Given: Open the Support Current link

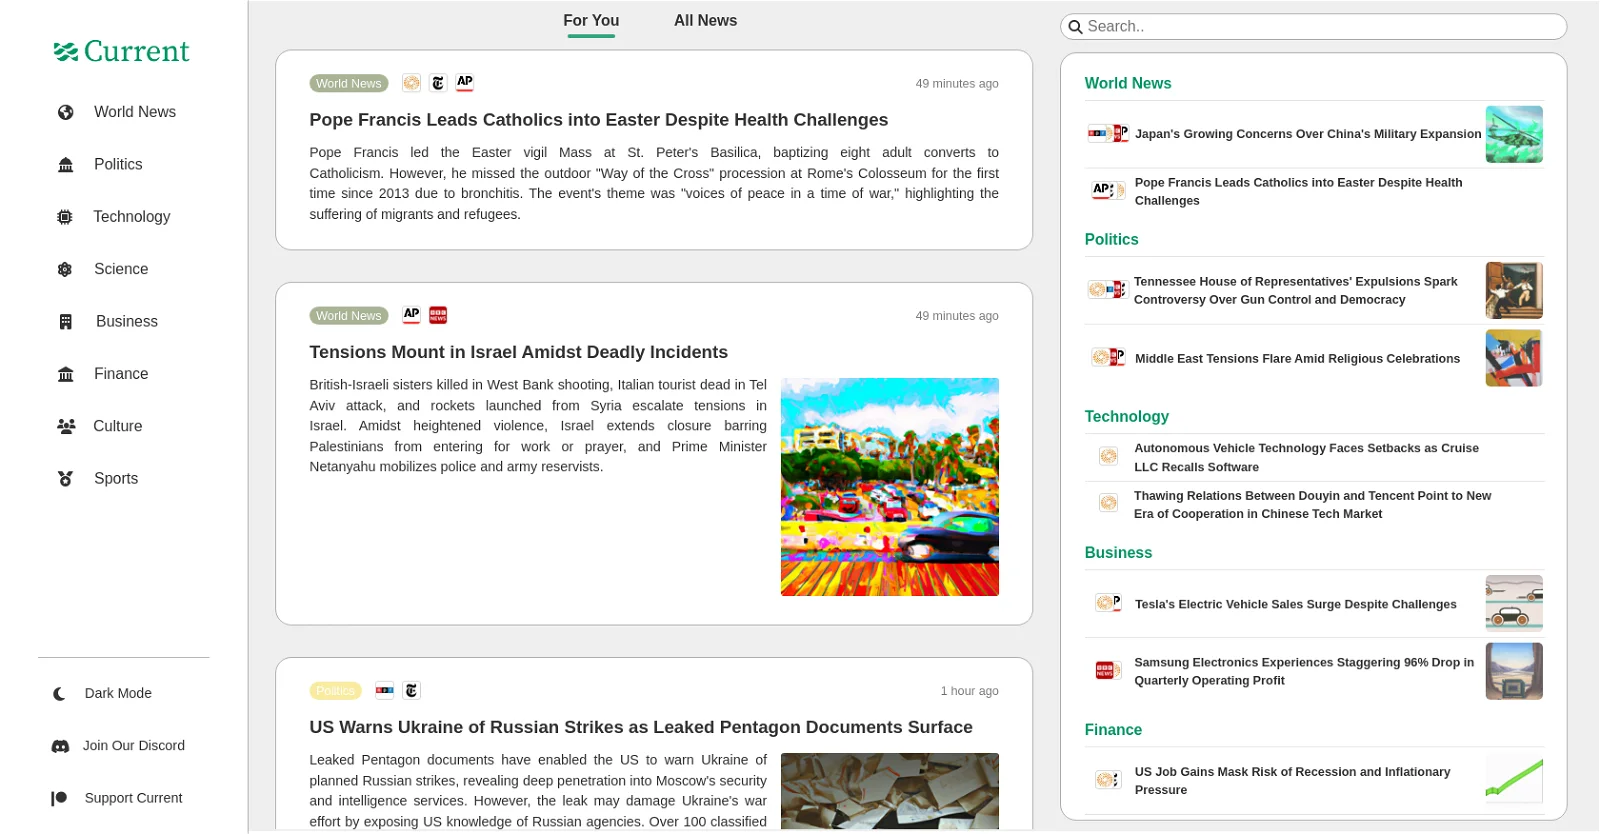Looking at the screenshot, I should point(117,798).
